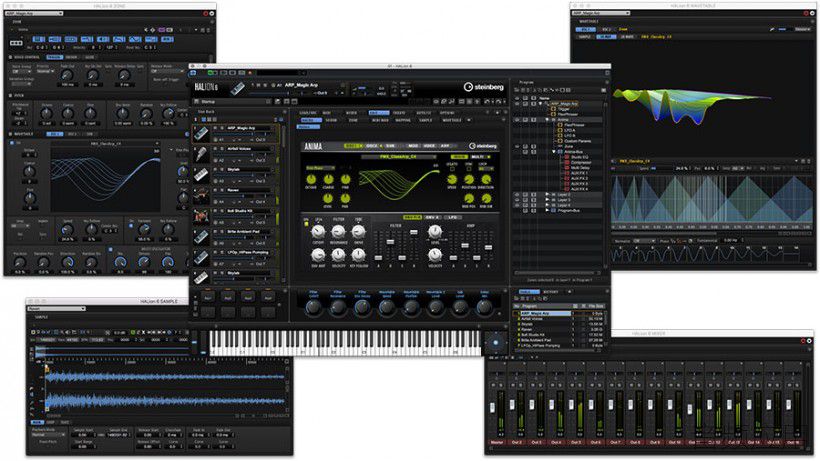The height and width of the screenshot is (461, 820).
Task: Click the Anima POSITION knob
Action: coord(469,179)
